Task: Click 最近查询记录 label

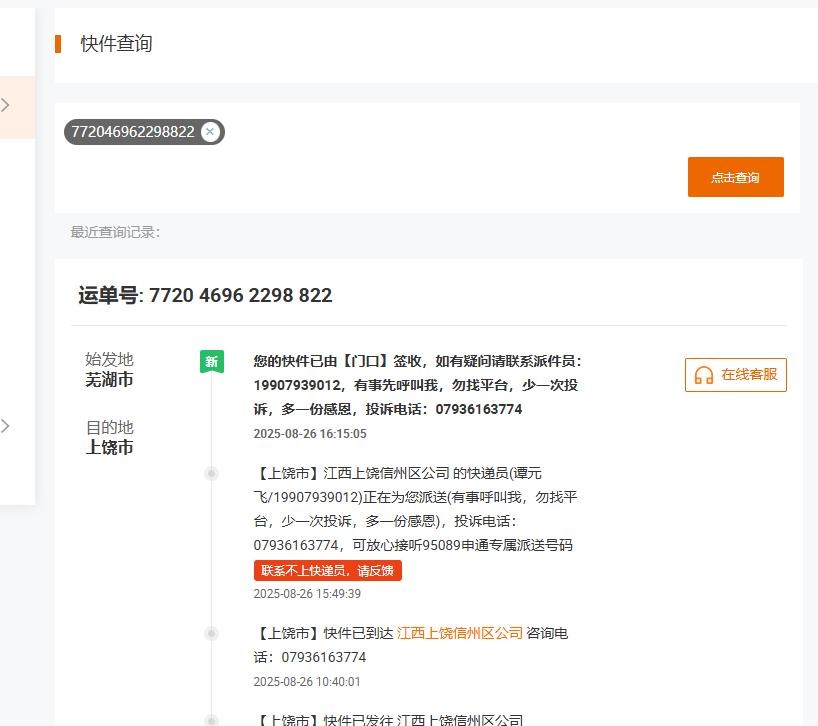Action: [x=115, y=232]
